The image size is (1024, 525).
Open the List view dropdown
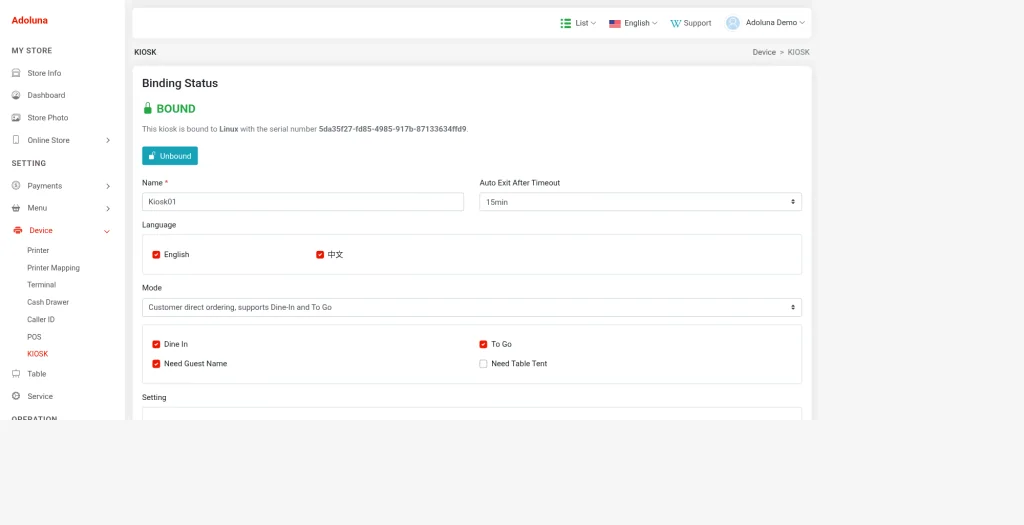point(579,23)
